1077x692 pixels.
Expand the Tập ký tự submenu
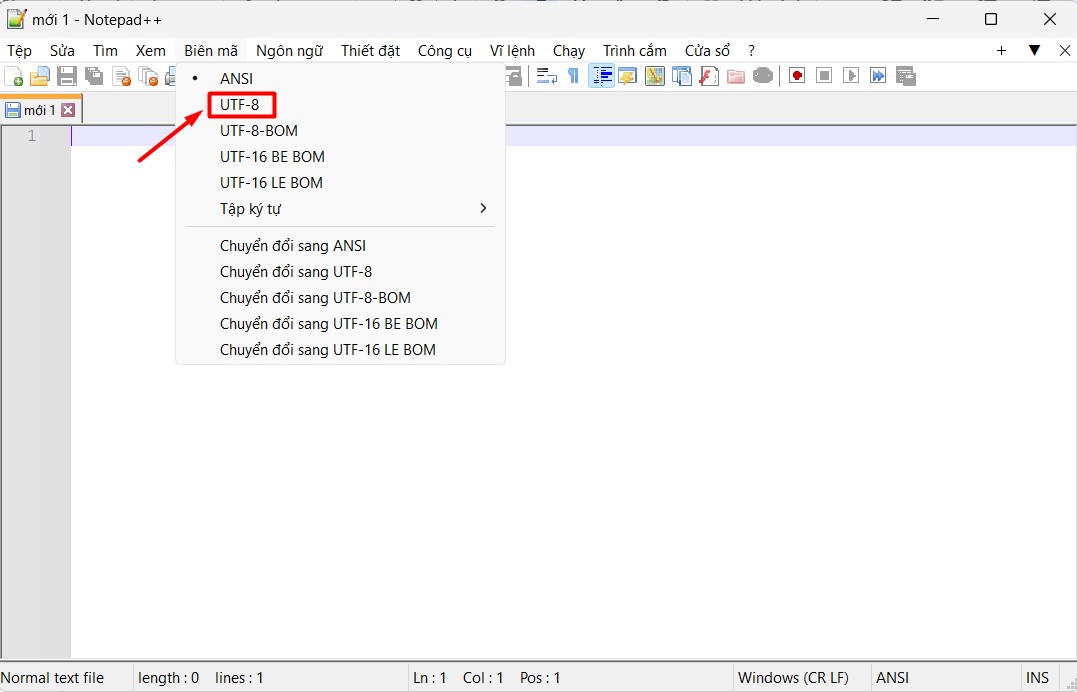point(341,208)
